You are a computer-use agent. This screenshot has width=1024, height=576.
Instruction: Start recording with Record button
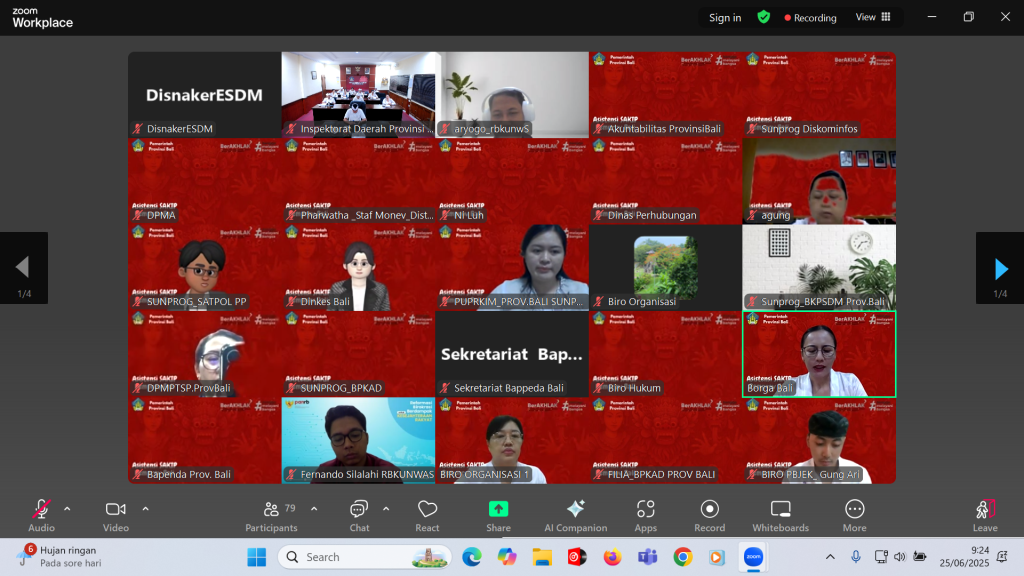pos(709,514)
